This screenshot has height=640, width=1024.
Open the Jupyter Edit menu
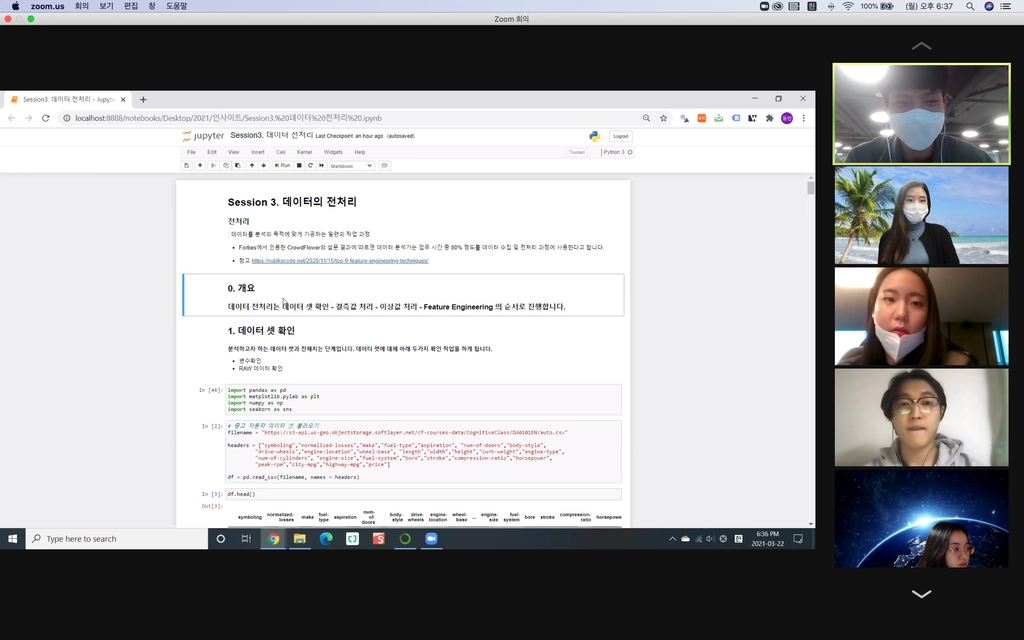(x=212, y=152)
